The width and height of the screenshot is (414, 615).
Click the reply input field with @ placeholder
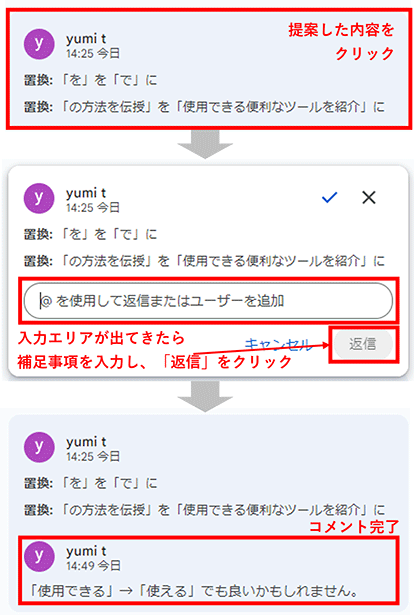coord(208,301)
